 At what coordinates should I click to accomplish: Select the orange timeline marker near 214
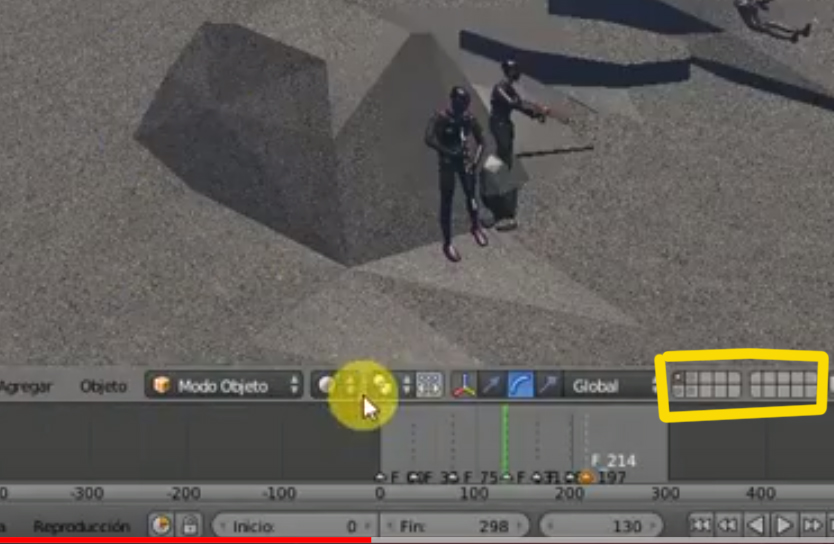click(586, 478)
